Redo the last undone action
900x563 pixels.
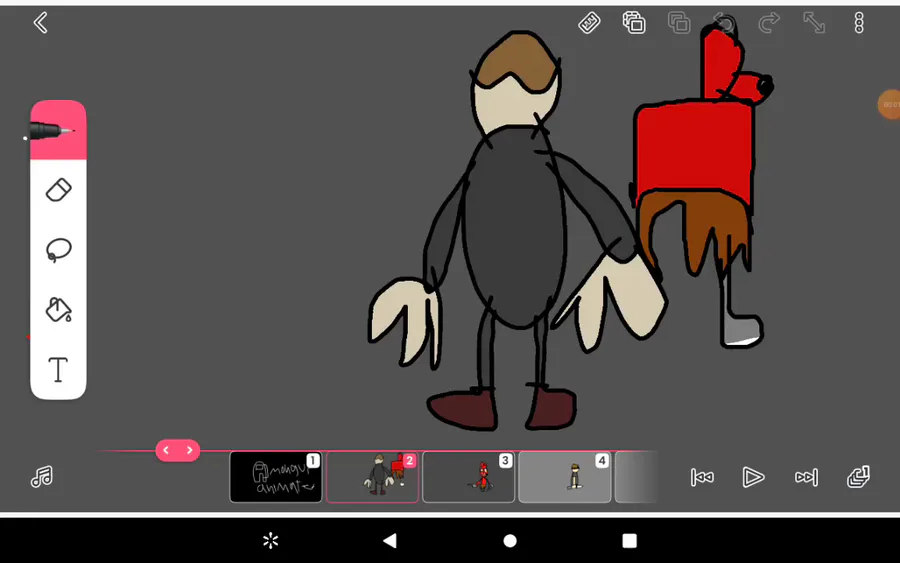(769, 23)
